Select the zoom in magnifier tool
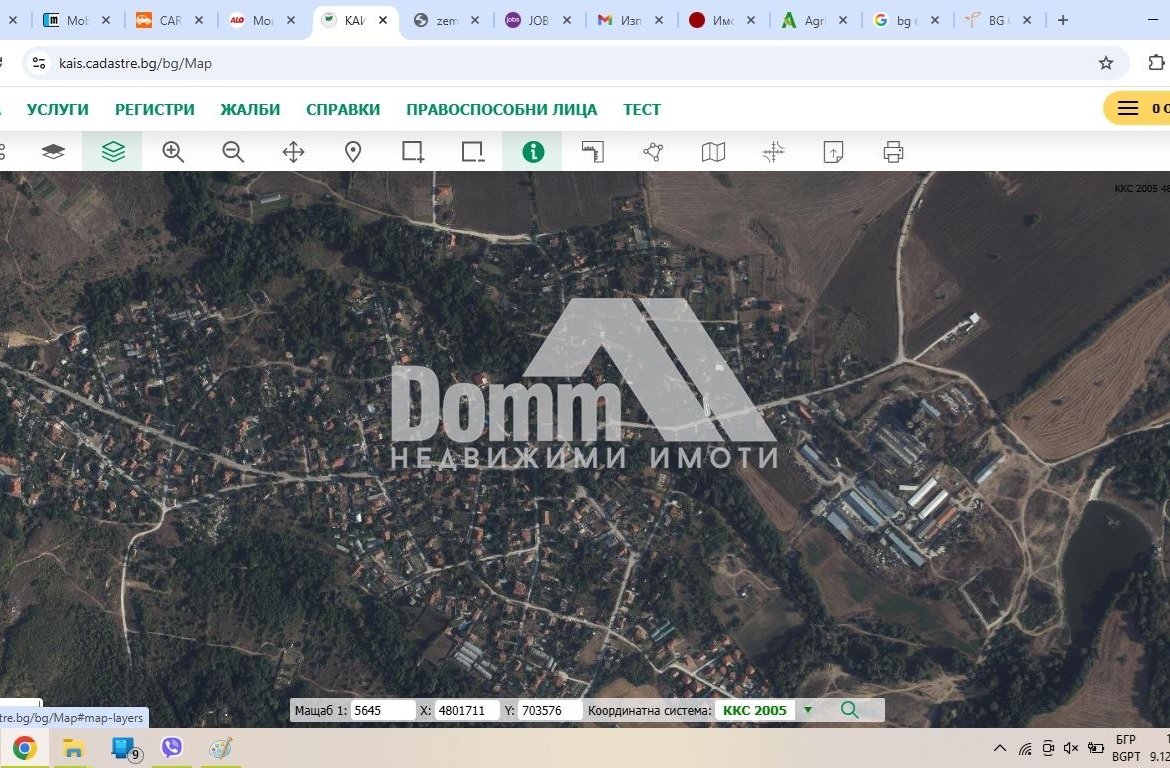This screenshot has width=1170, height=768. click(173, 152)
